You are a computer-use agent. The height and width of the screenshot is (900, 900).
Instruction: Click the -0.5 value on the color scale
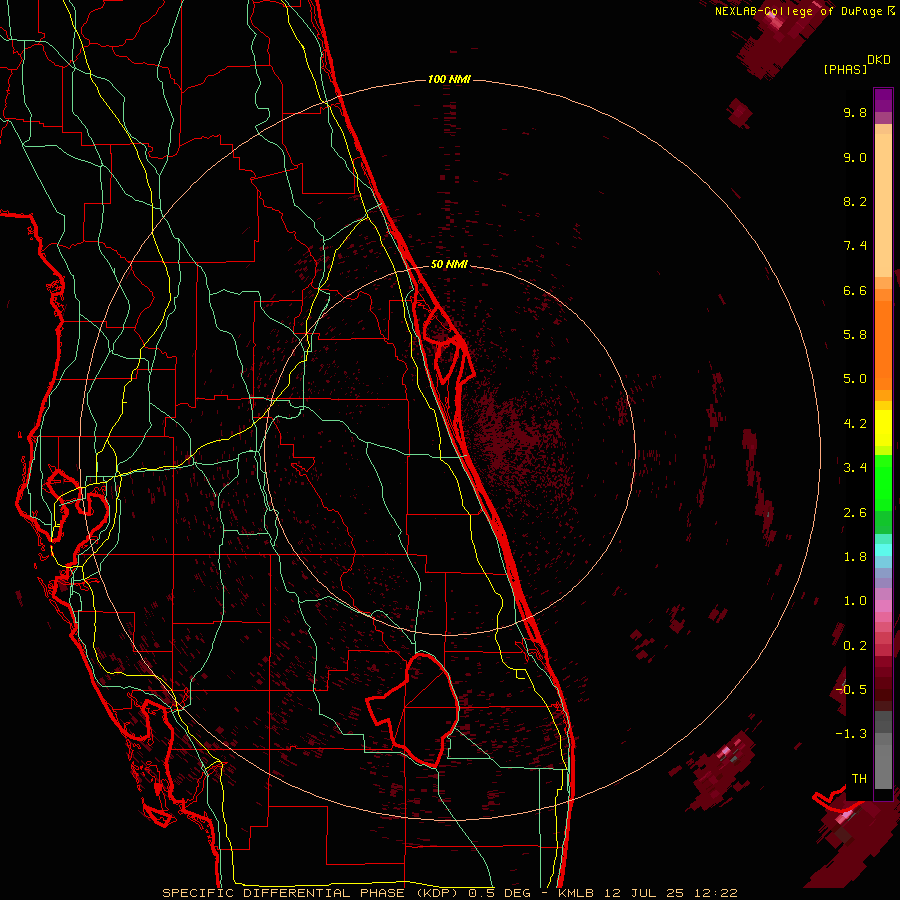tap(851, 690)
